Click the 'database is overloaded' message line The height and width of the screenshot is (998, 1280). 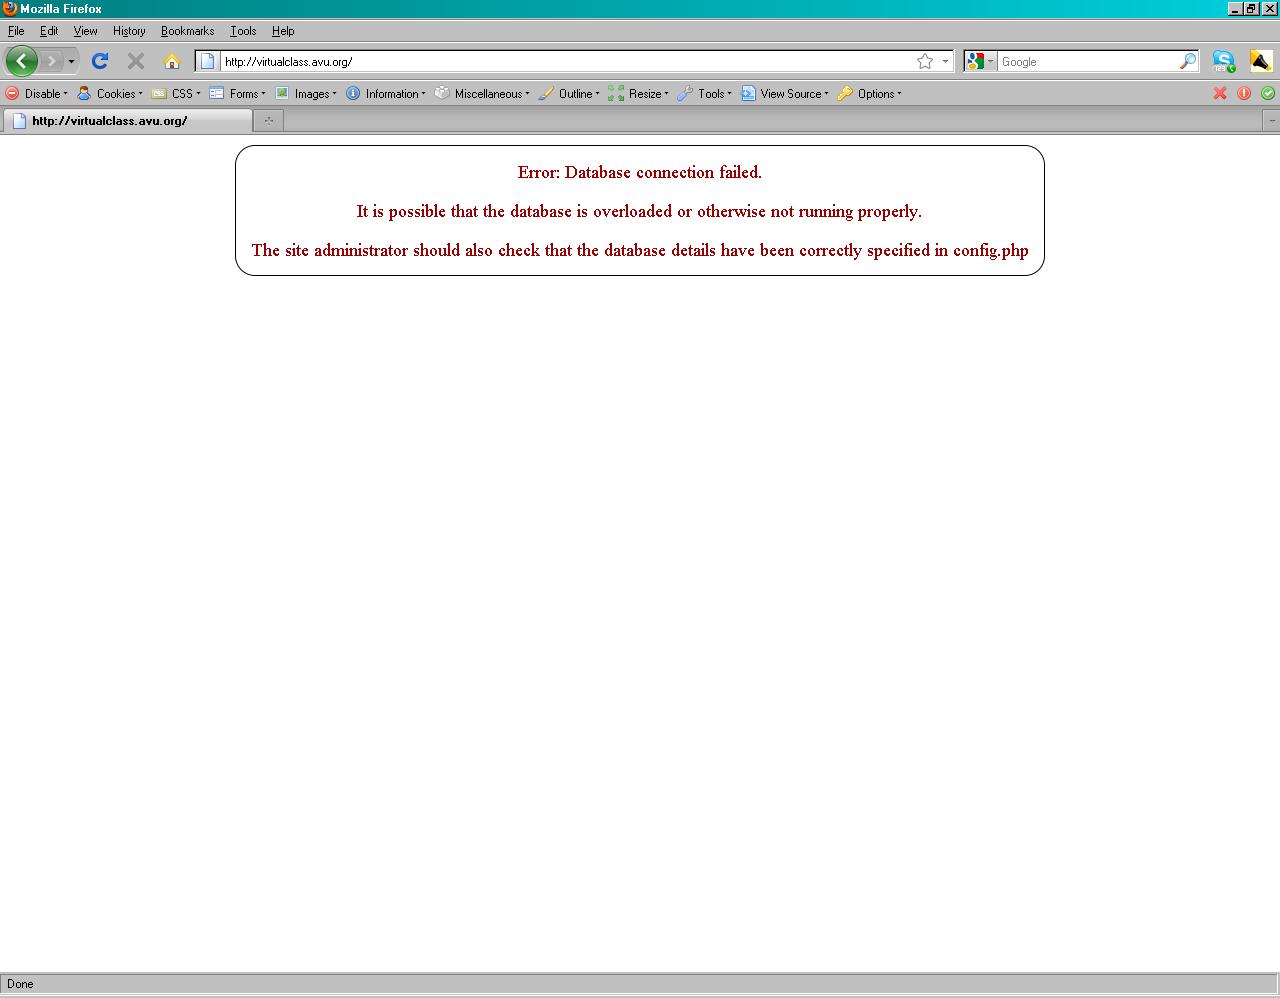tap(639, 211)
